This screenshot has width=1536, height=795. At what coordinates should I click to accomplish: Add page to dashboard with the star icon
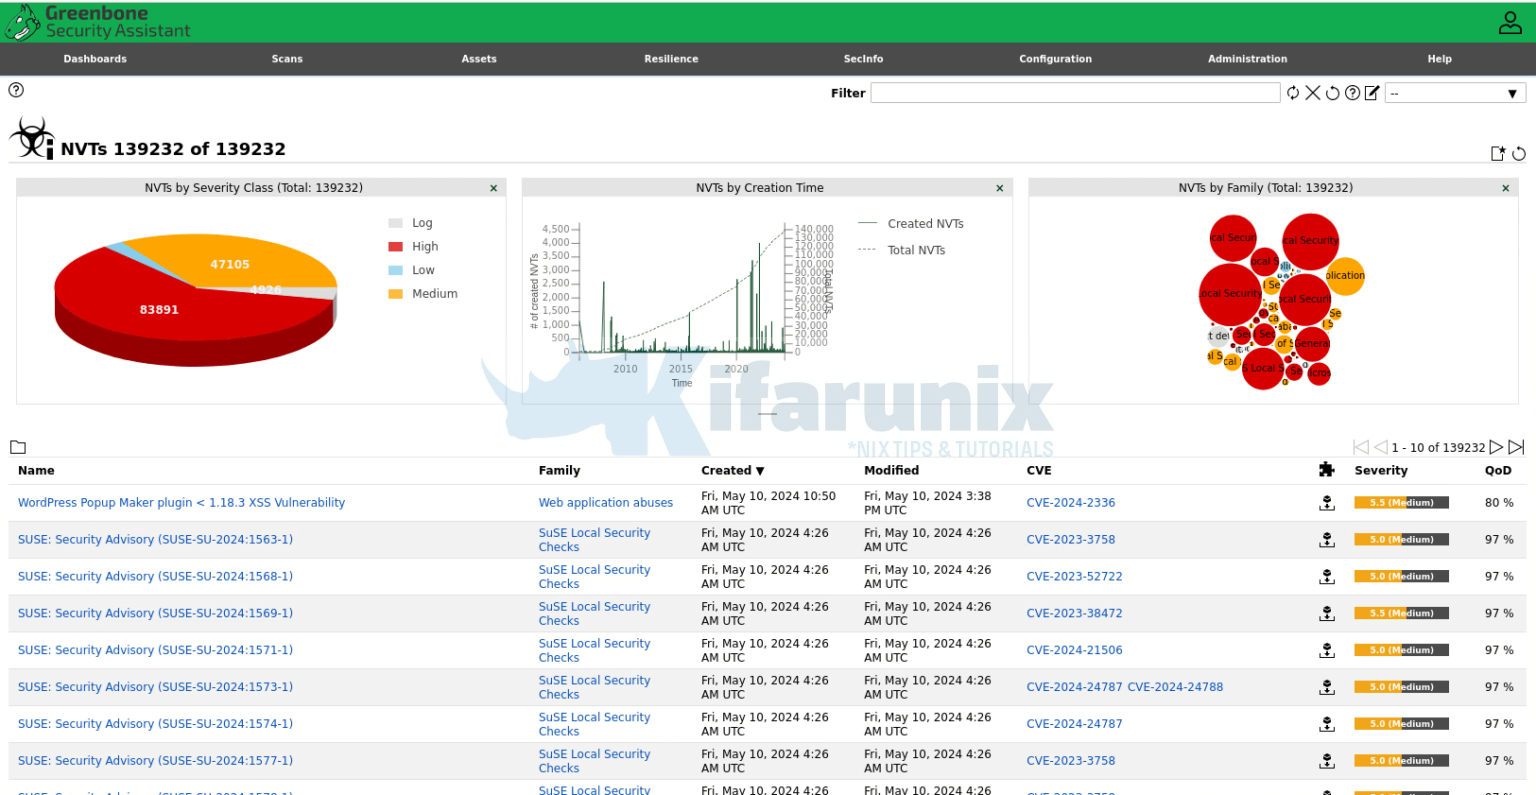pos(1498,152)
